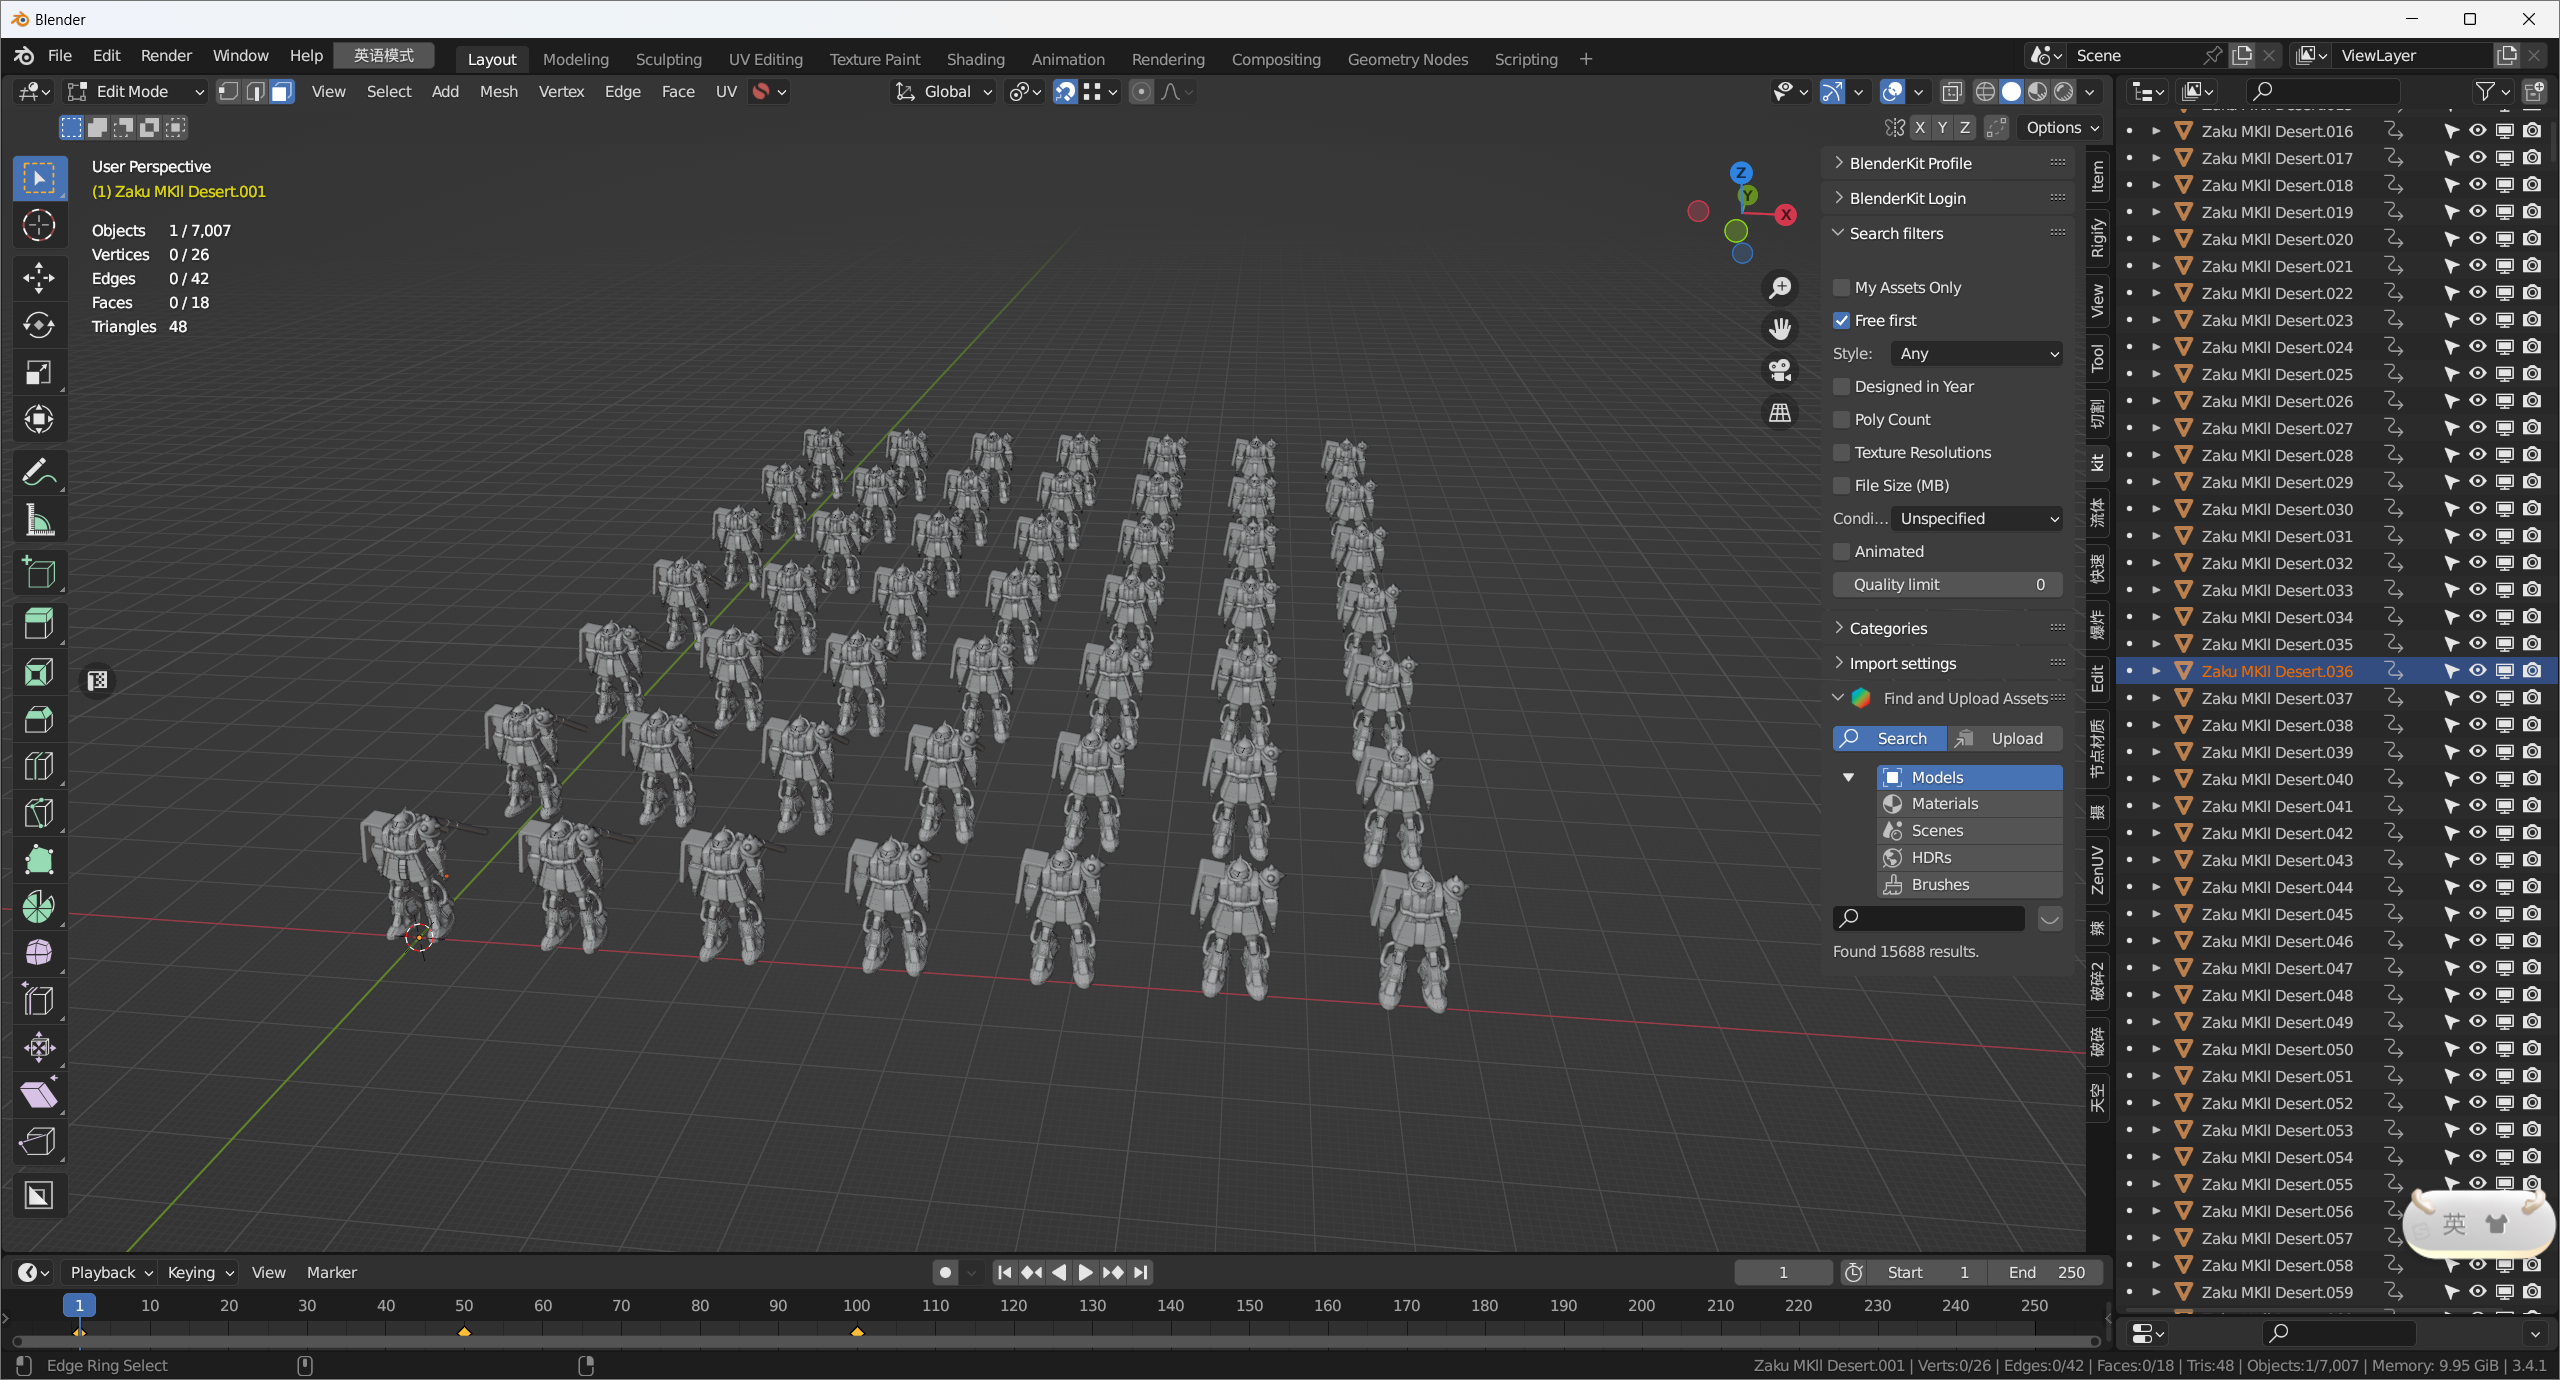The width and height of the screenshot is (2560, 1380).
Task: Enable the Animated checkbox
Action: pos(1841,551)
